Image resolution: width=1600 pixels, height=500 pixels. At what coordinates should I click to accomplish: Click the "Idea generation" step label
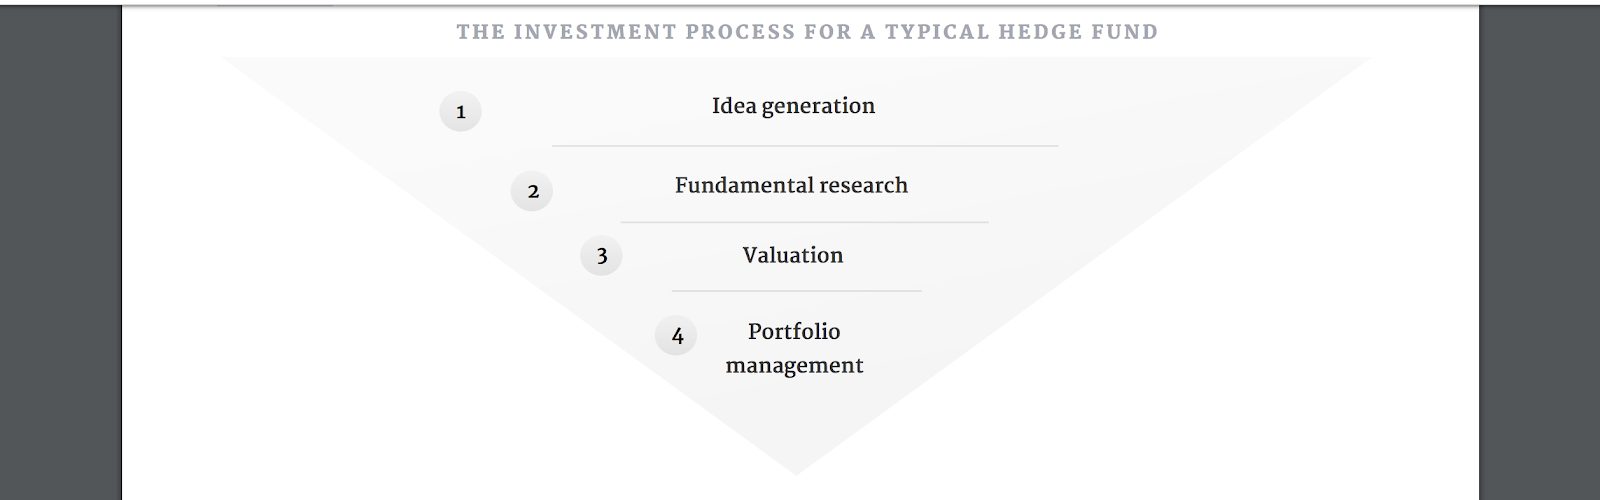793,106
